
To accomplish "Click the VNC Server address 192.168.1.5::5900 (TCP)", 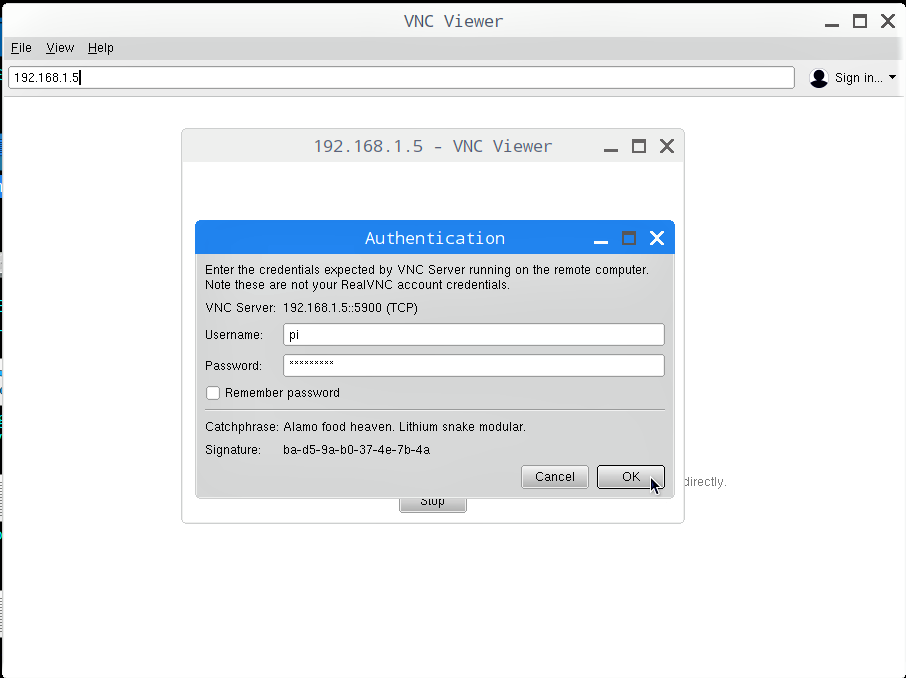I will click(x=350, y=307).
